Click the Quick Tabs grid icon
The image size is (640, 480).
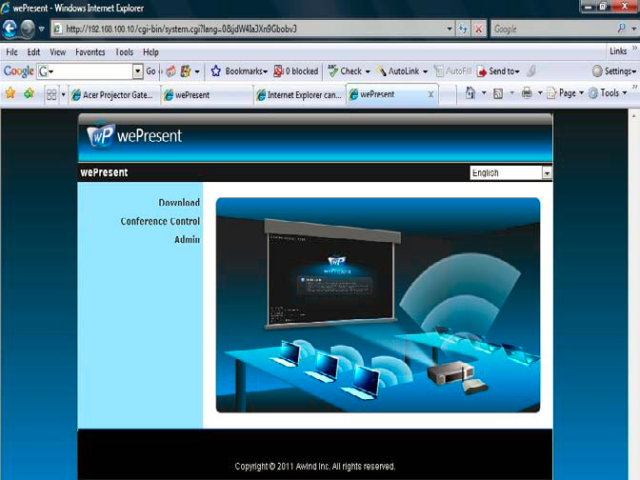coord(51,95)
